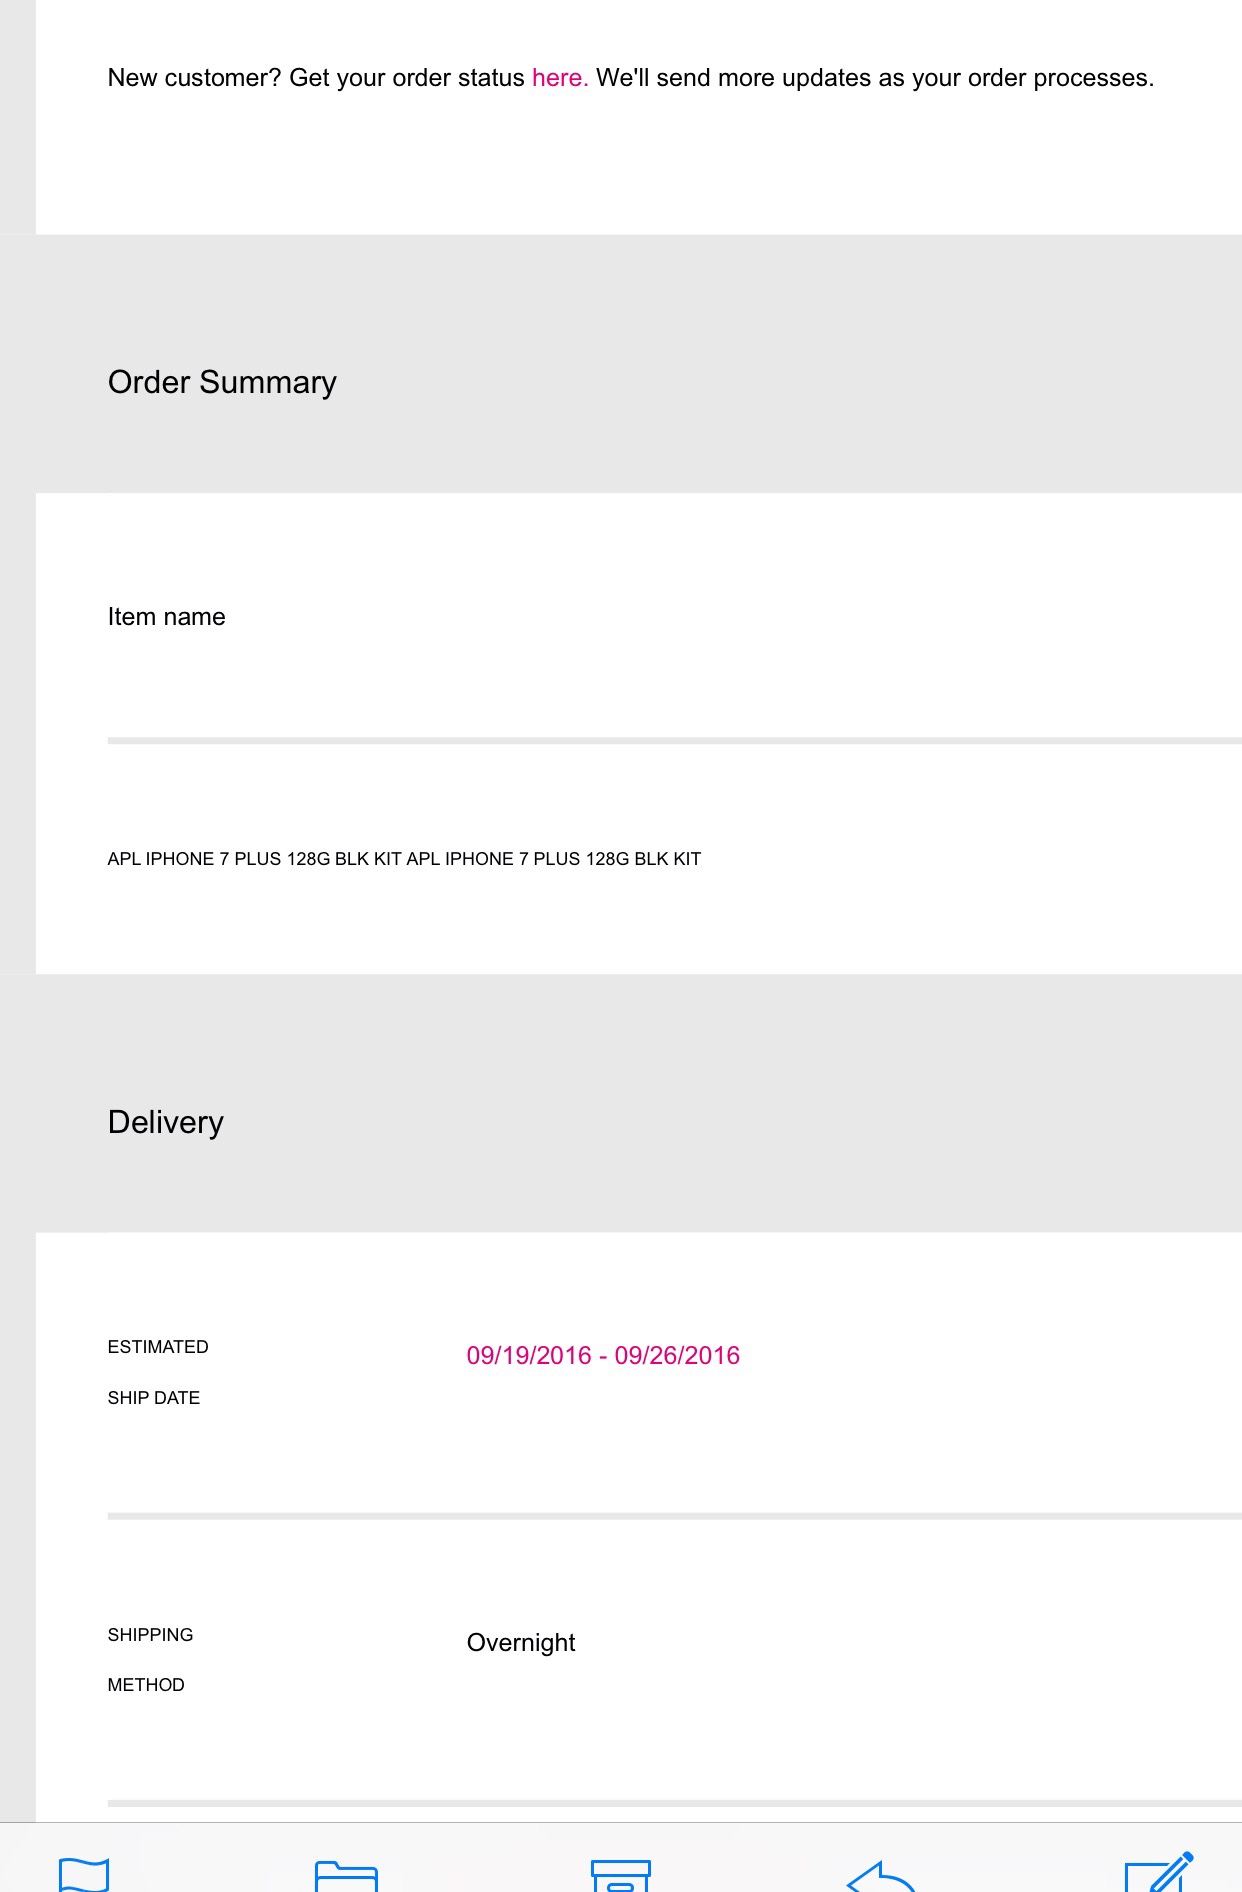
Task: Tap the reply arrow icon
Action: click(x=880, y=1876)
